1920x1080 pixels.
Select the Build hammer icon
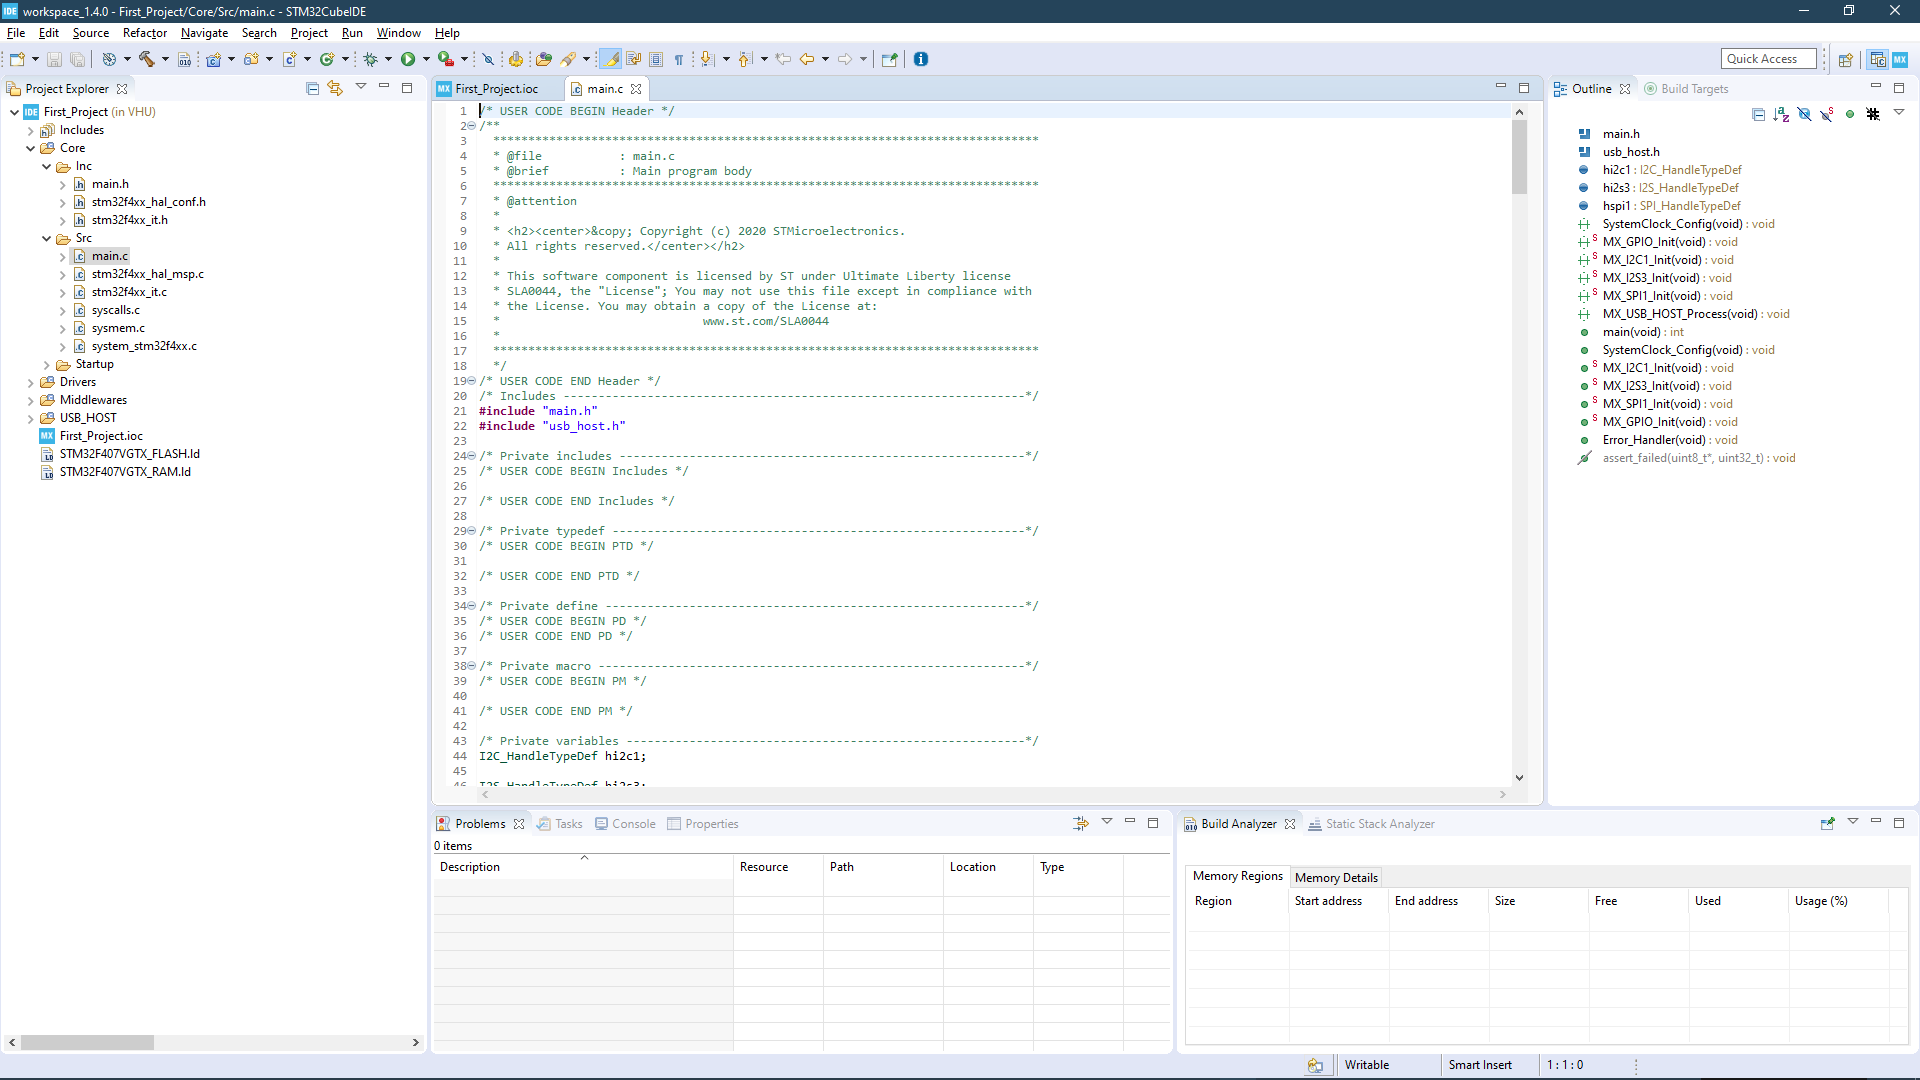point(148,59)
